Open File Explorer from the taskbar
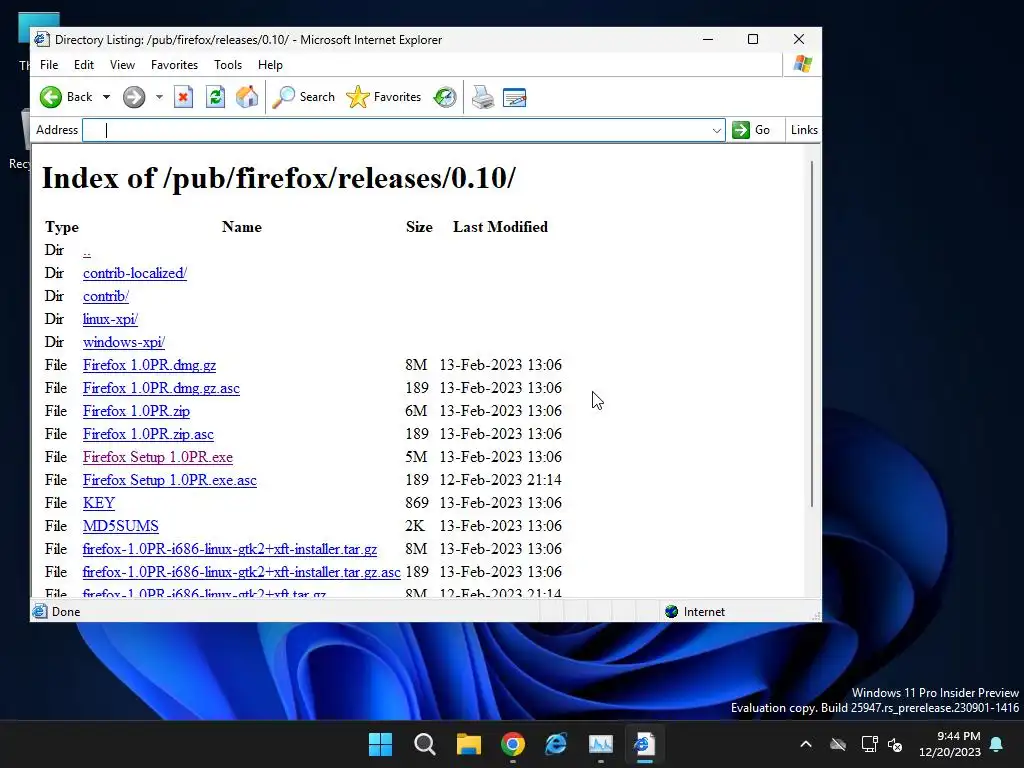1024x768 pixels. pyautogui.click(x=468, y=744)
